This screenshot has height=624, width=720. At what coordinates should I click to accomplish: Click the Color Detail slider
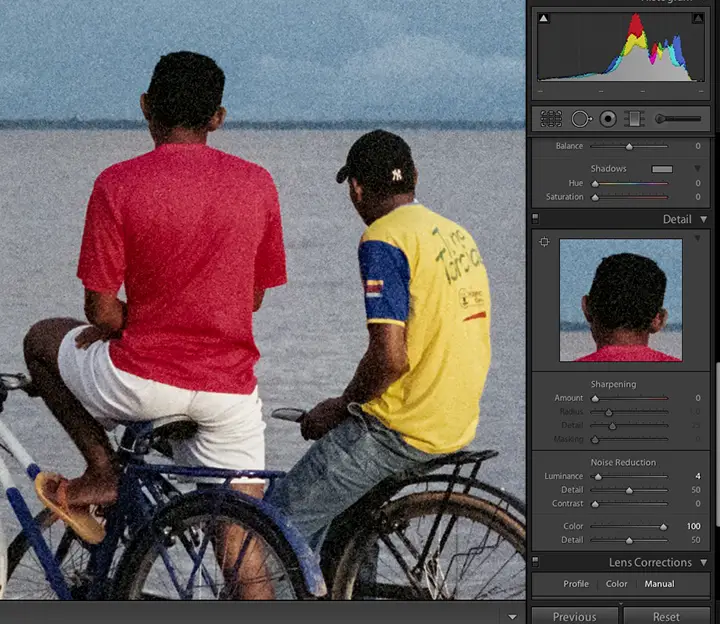629,540
